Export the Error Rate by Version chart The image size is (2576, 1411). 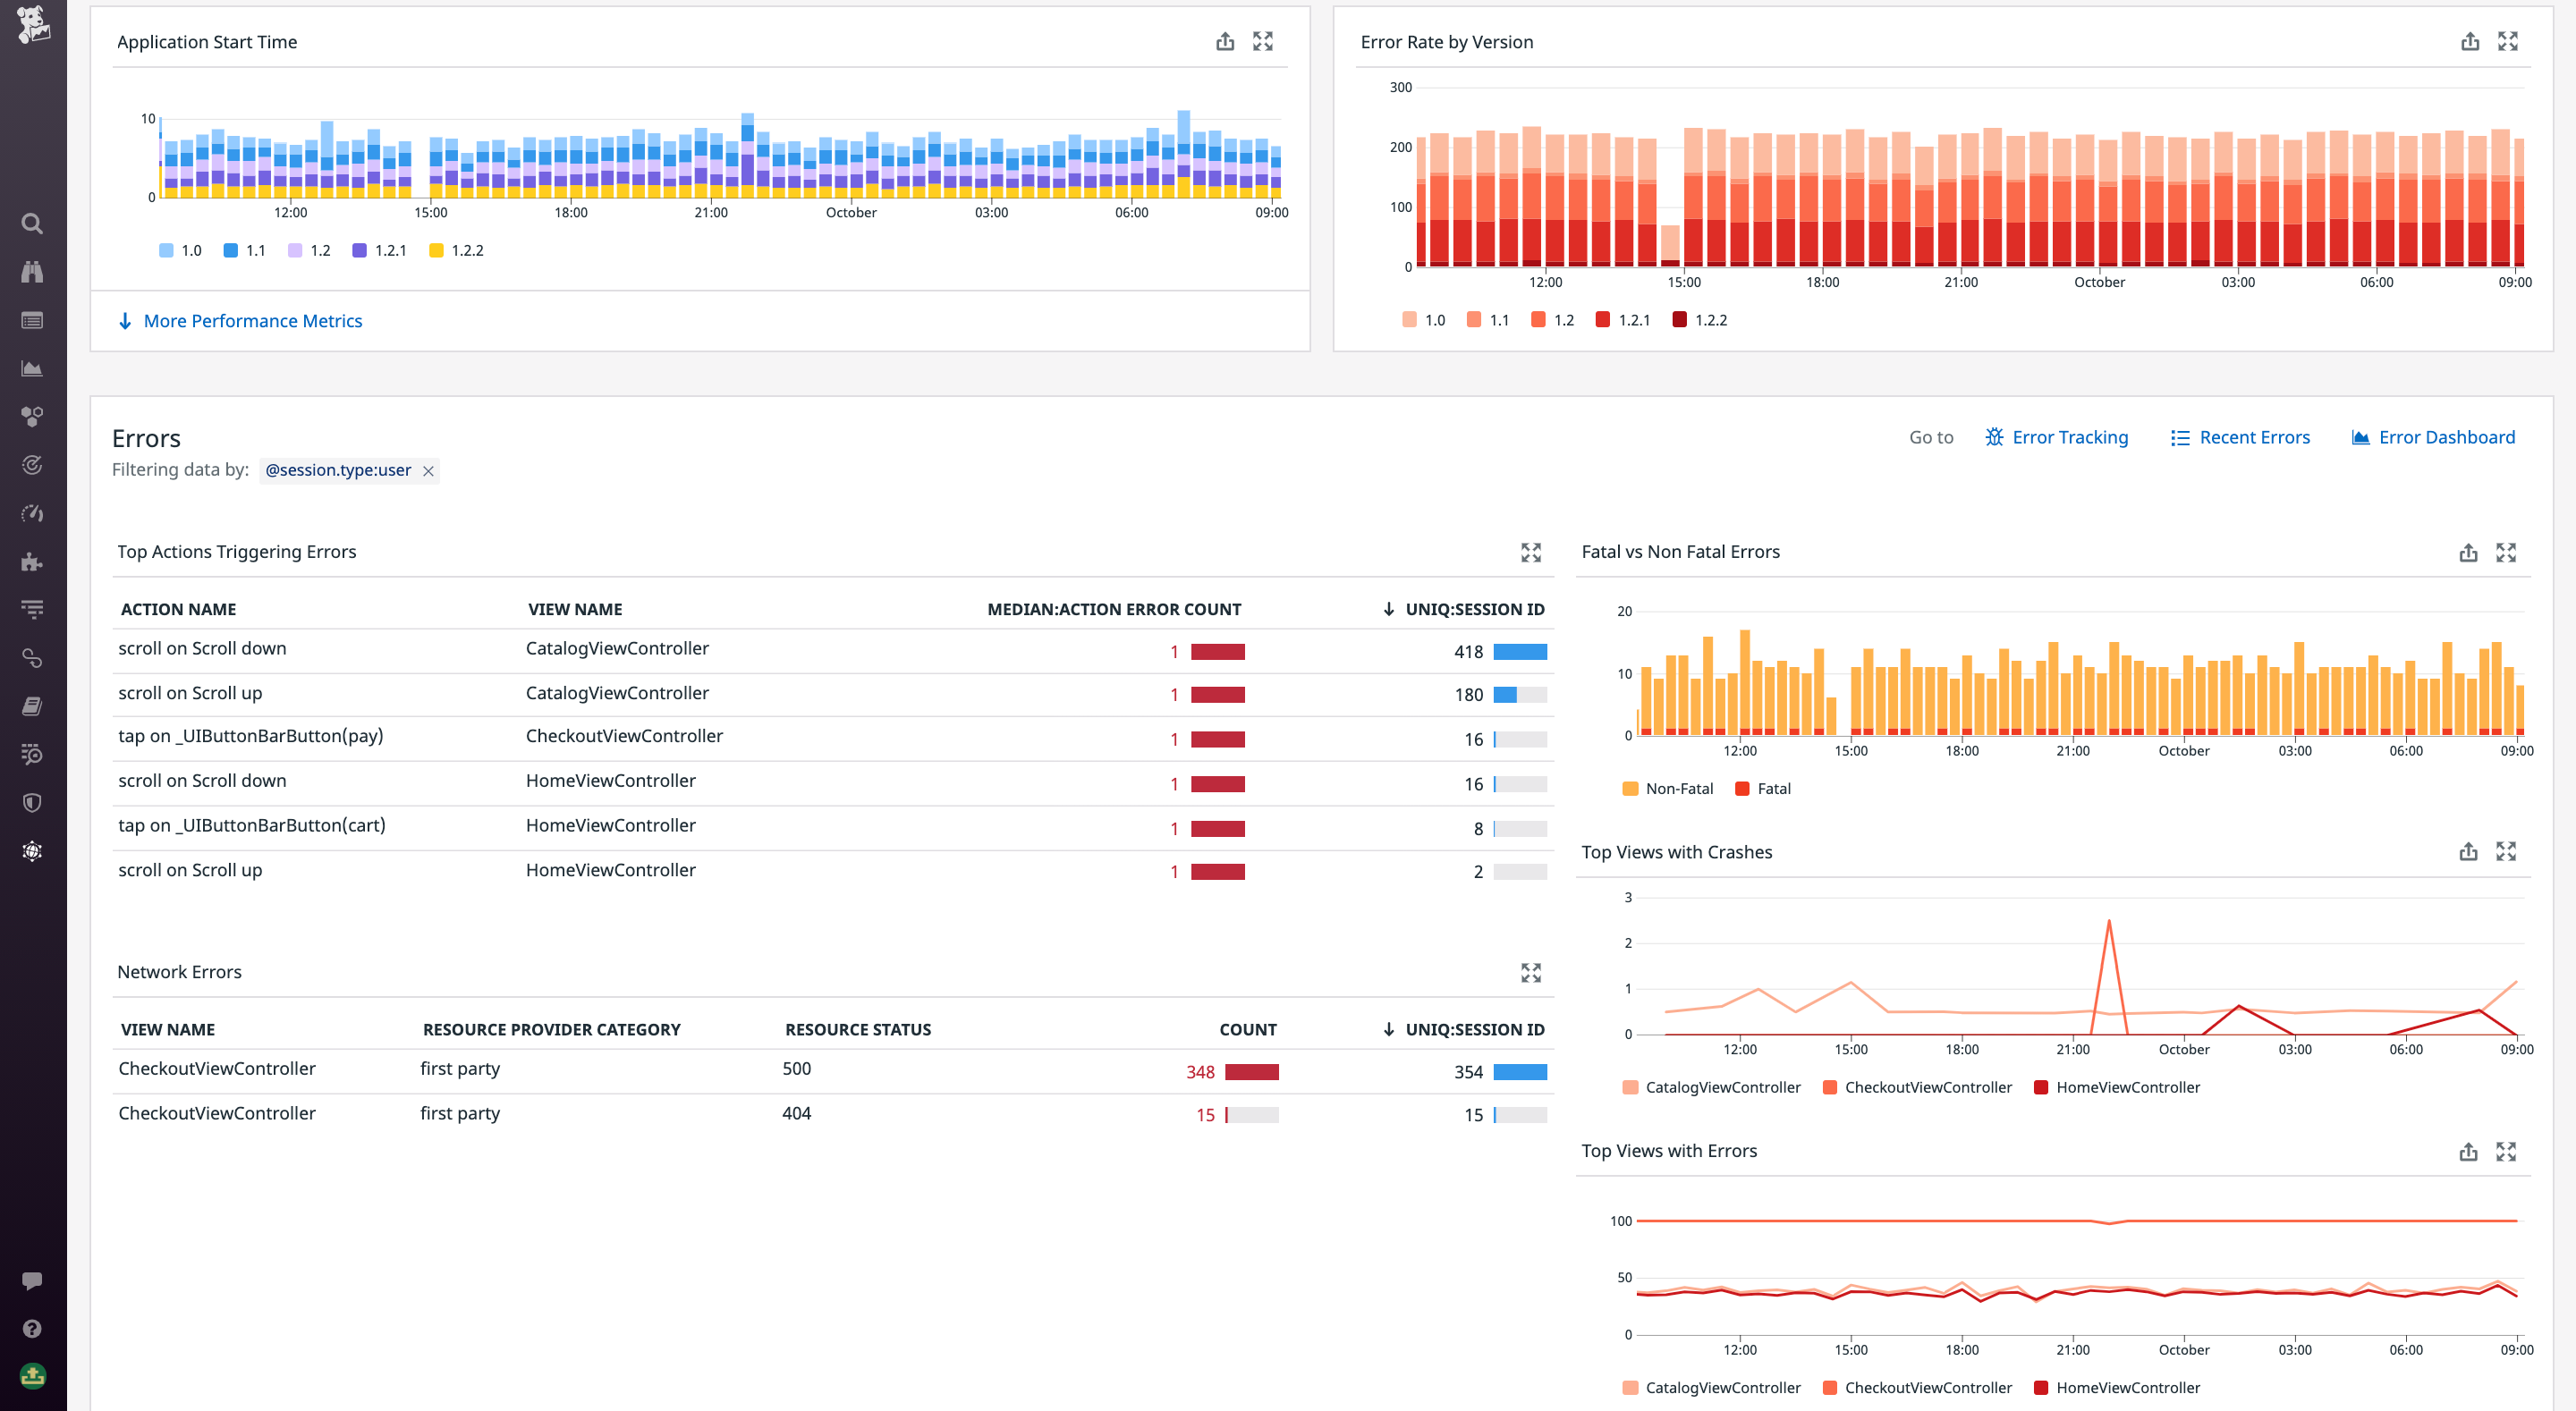pos(2470,41)
